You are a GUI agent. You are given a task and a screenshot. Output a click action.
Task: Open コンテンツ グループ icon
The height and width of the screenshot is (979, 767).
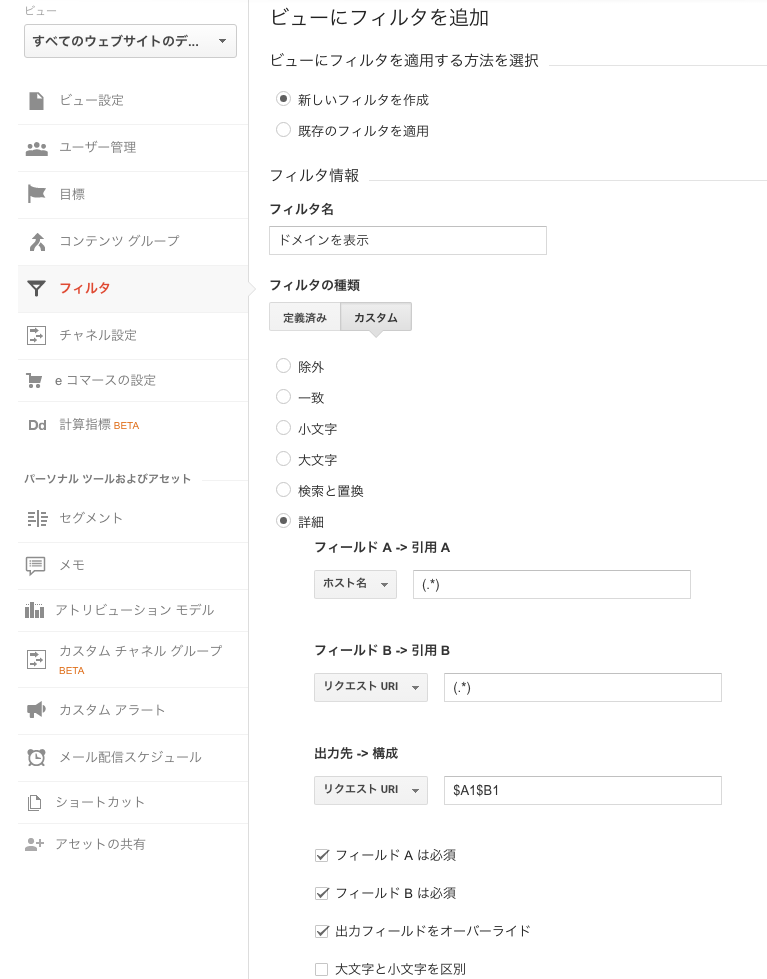[37, 242]
